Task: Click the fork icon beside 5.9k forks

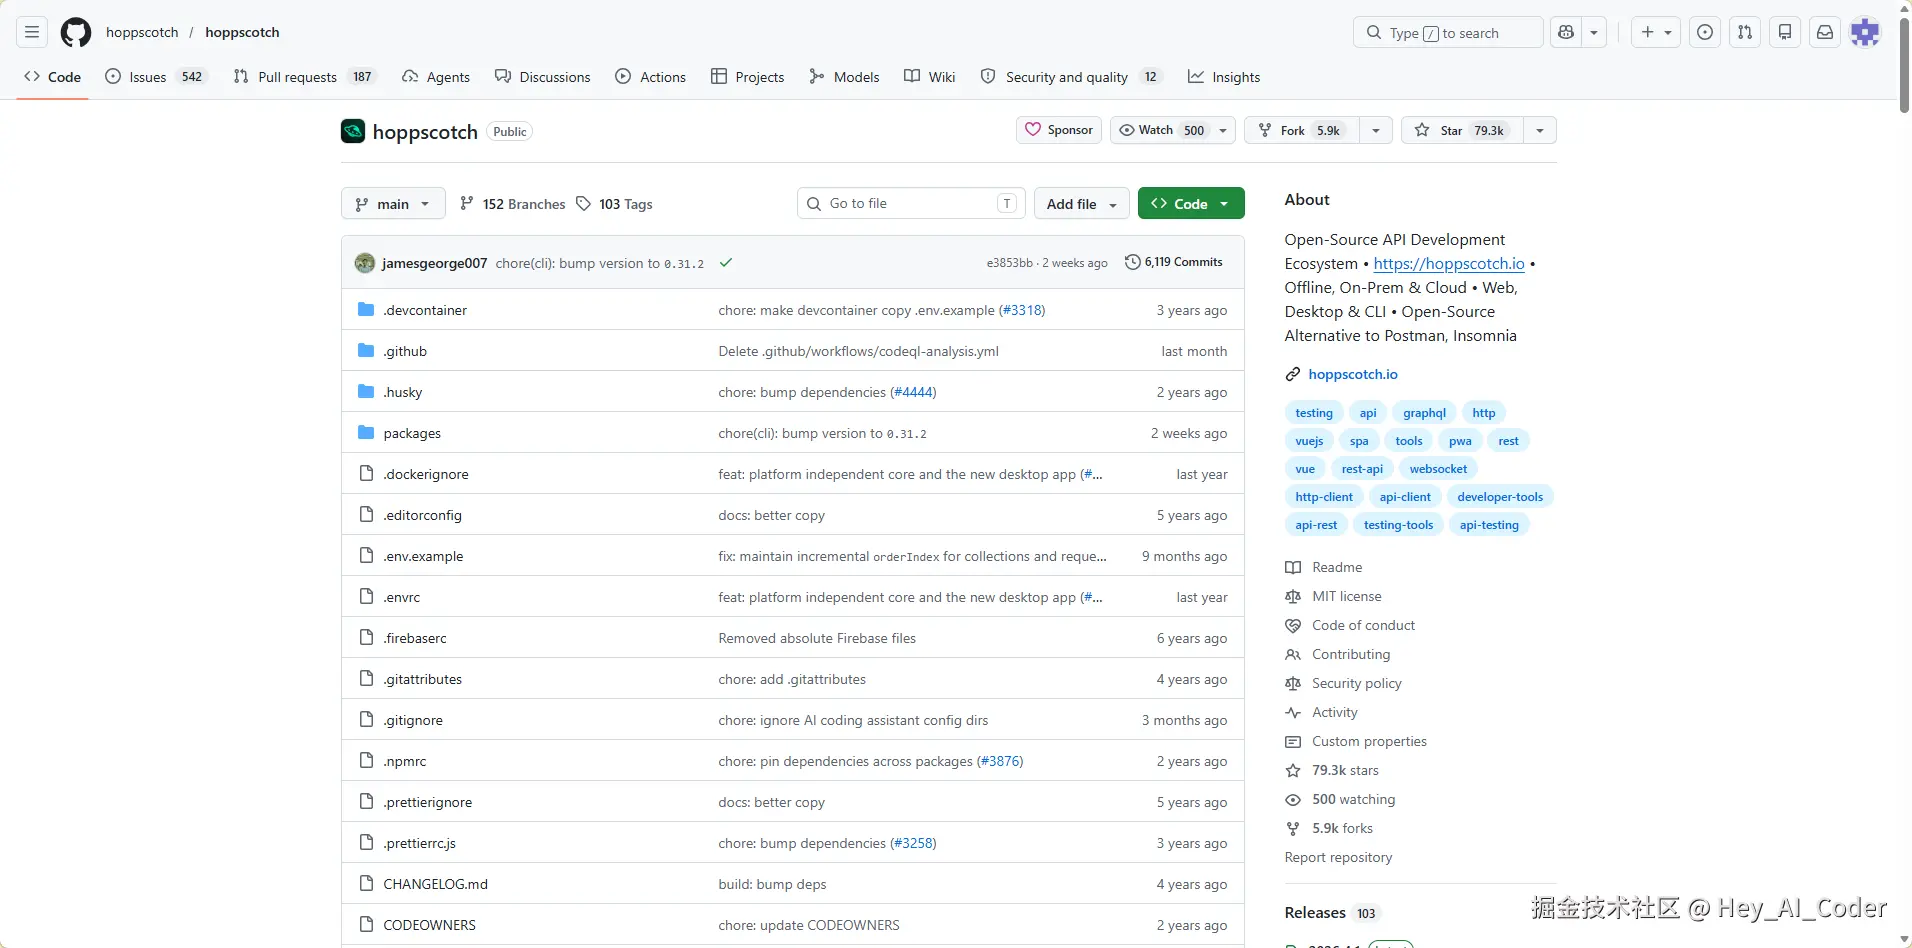Action: [1293, 828]
